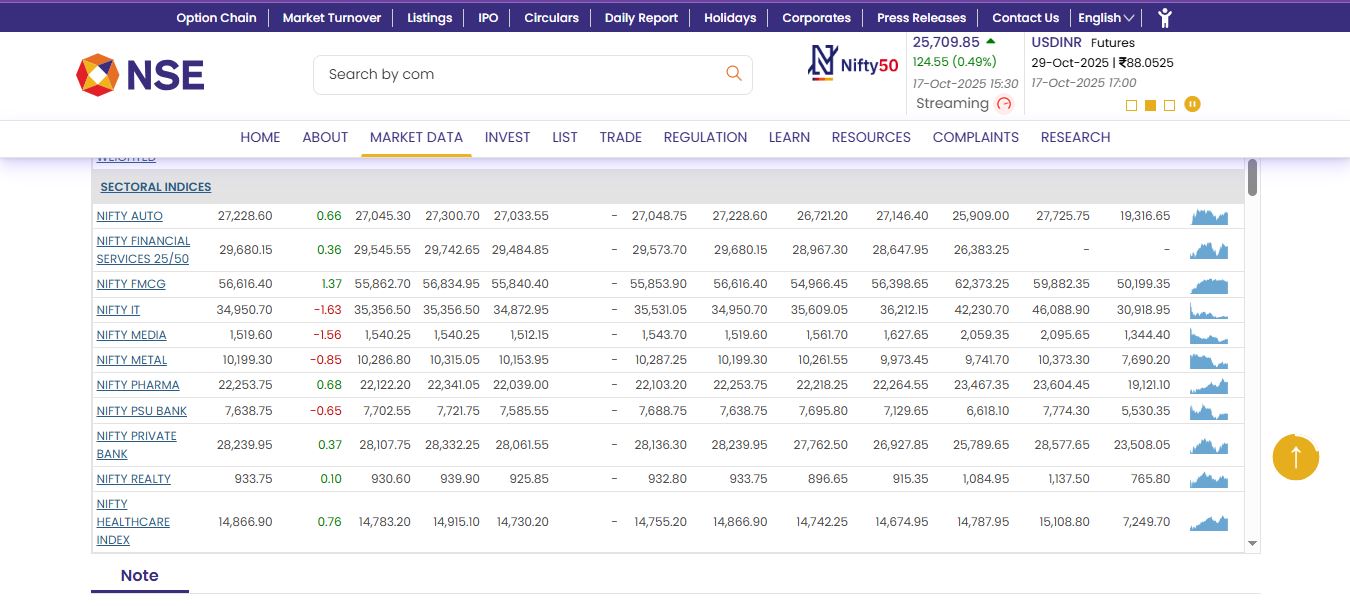
Task: Click the scroll-to-top arrow button
Action: coord(1295,457)
